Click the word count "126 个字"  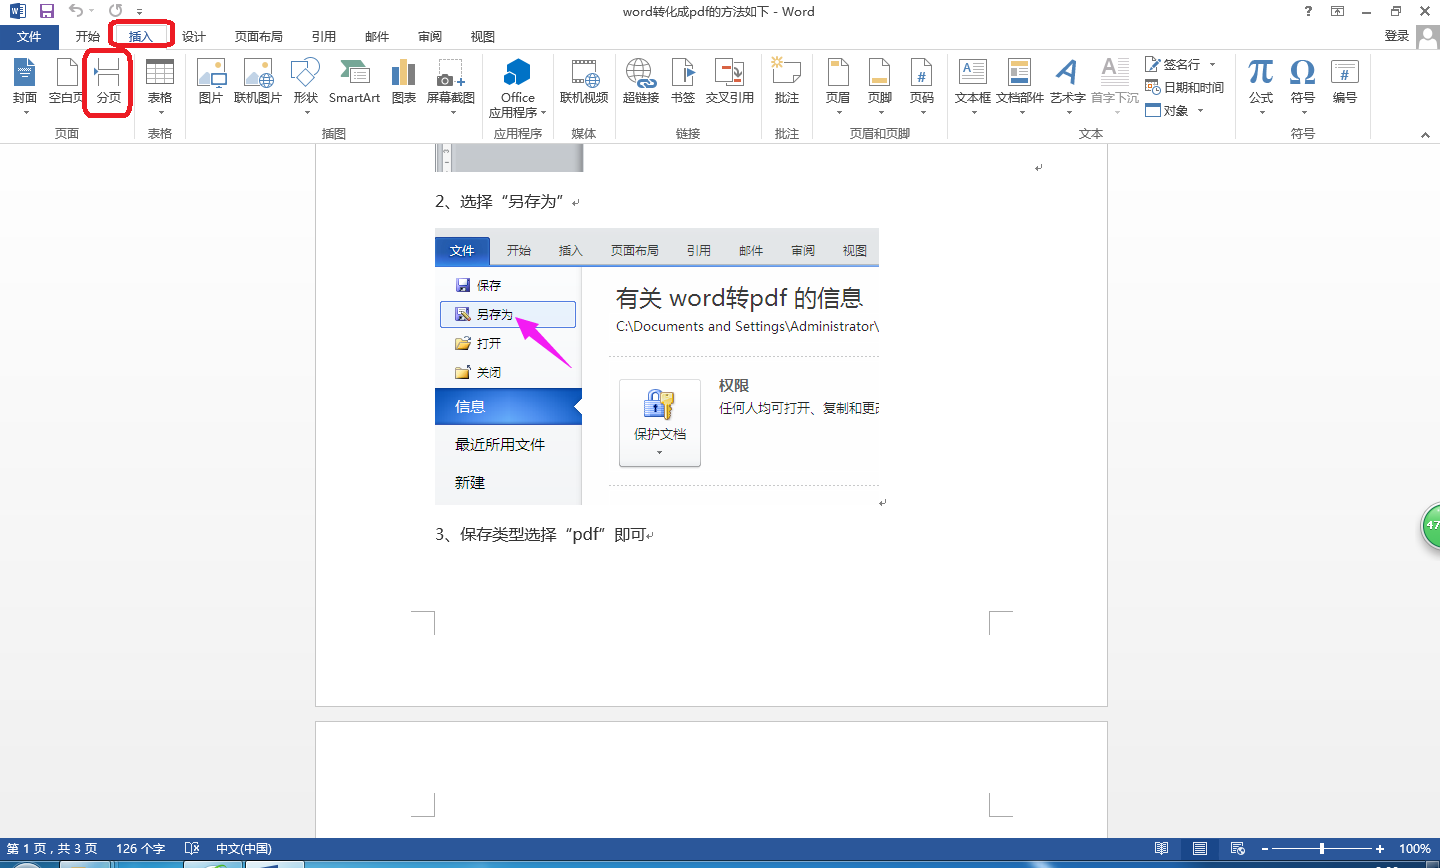[140, 849]
